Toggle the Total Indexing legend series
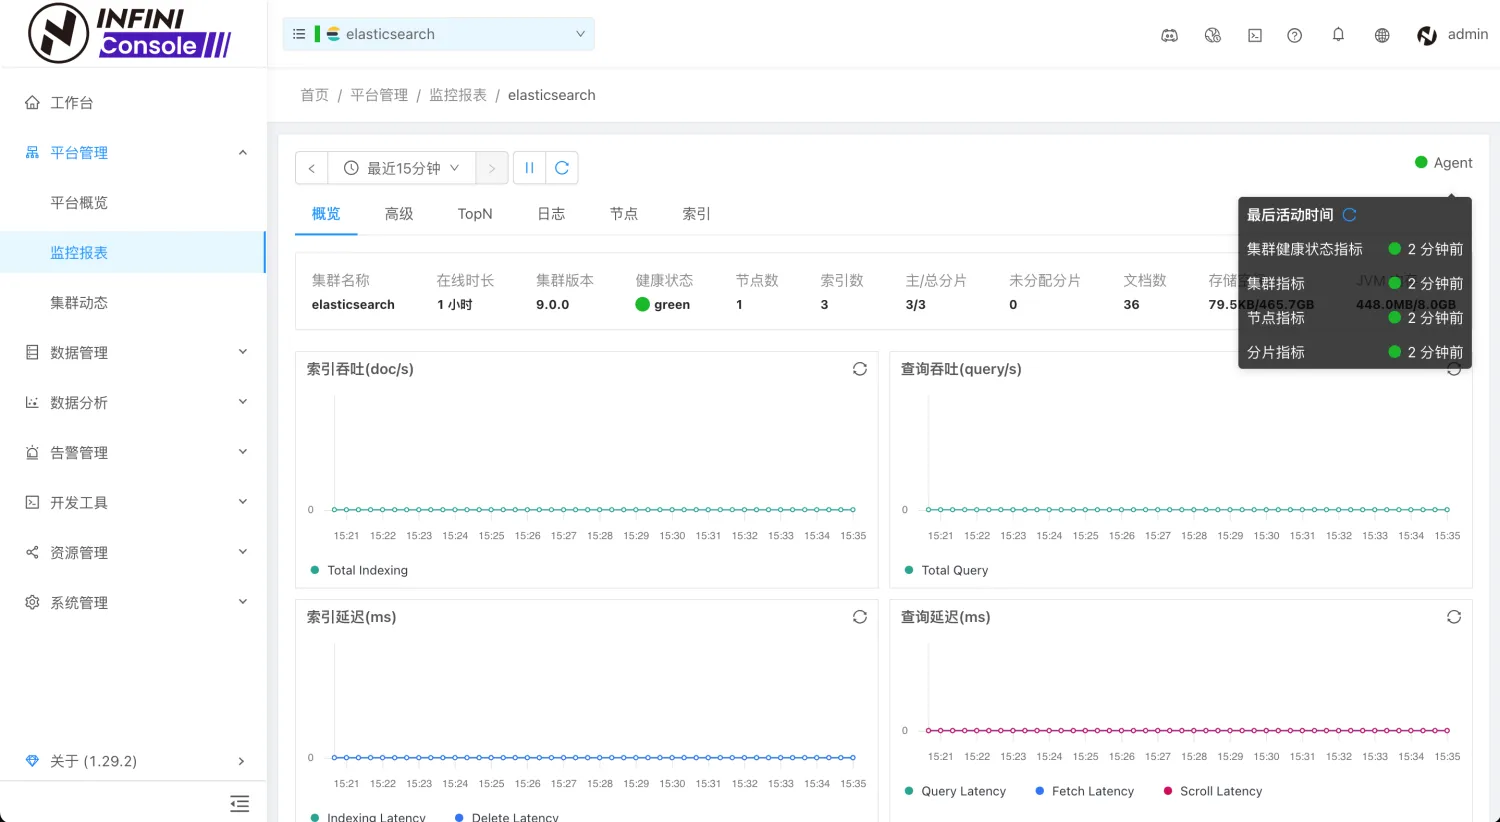 359,570
